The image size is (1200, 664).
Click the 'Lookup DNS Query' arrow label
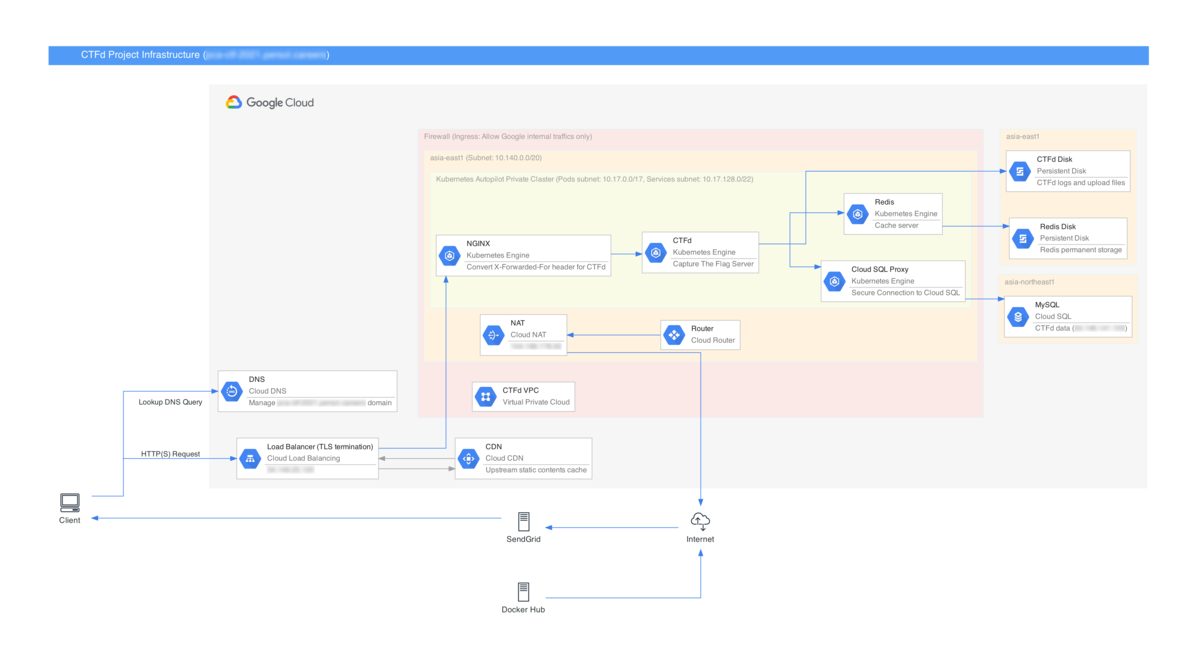click(x=170, y=402)
